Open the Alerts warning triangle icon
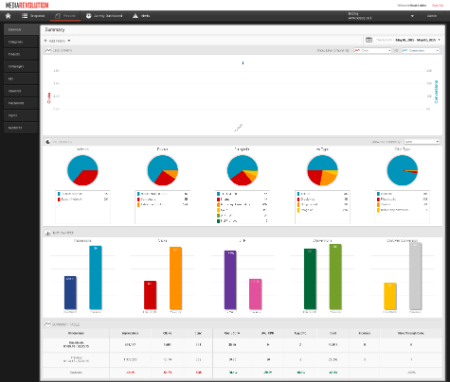 click(135, 16)
